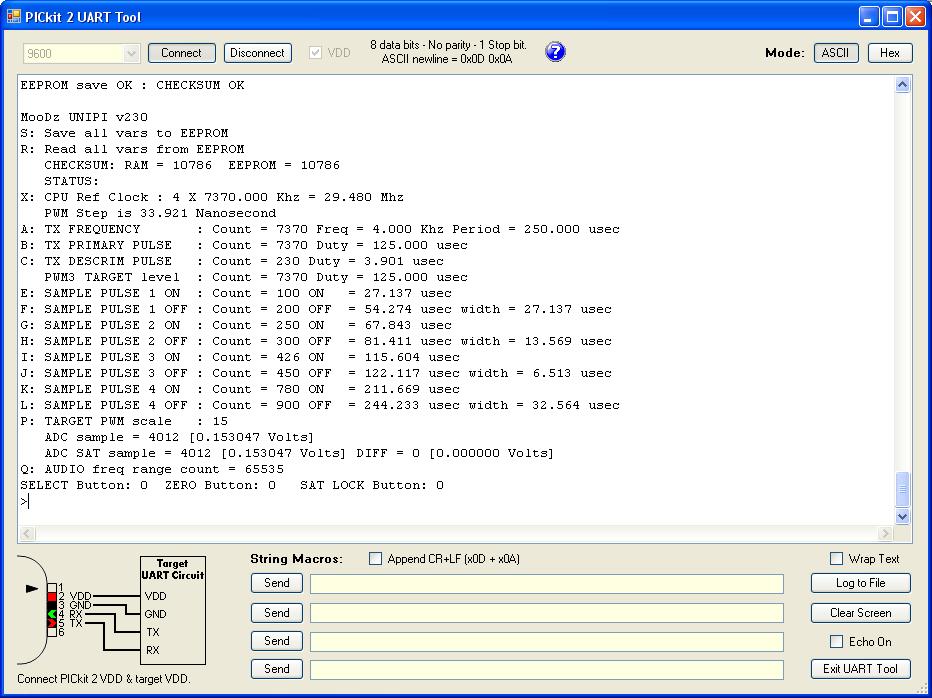Click the Clear Screen button
This screenshot has height=698, width=932.
[860, 613]
